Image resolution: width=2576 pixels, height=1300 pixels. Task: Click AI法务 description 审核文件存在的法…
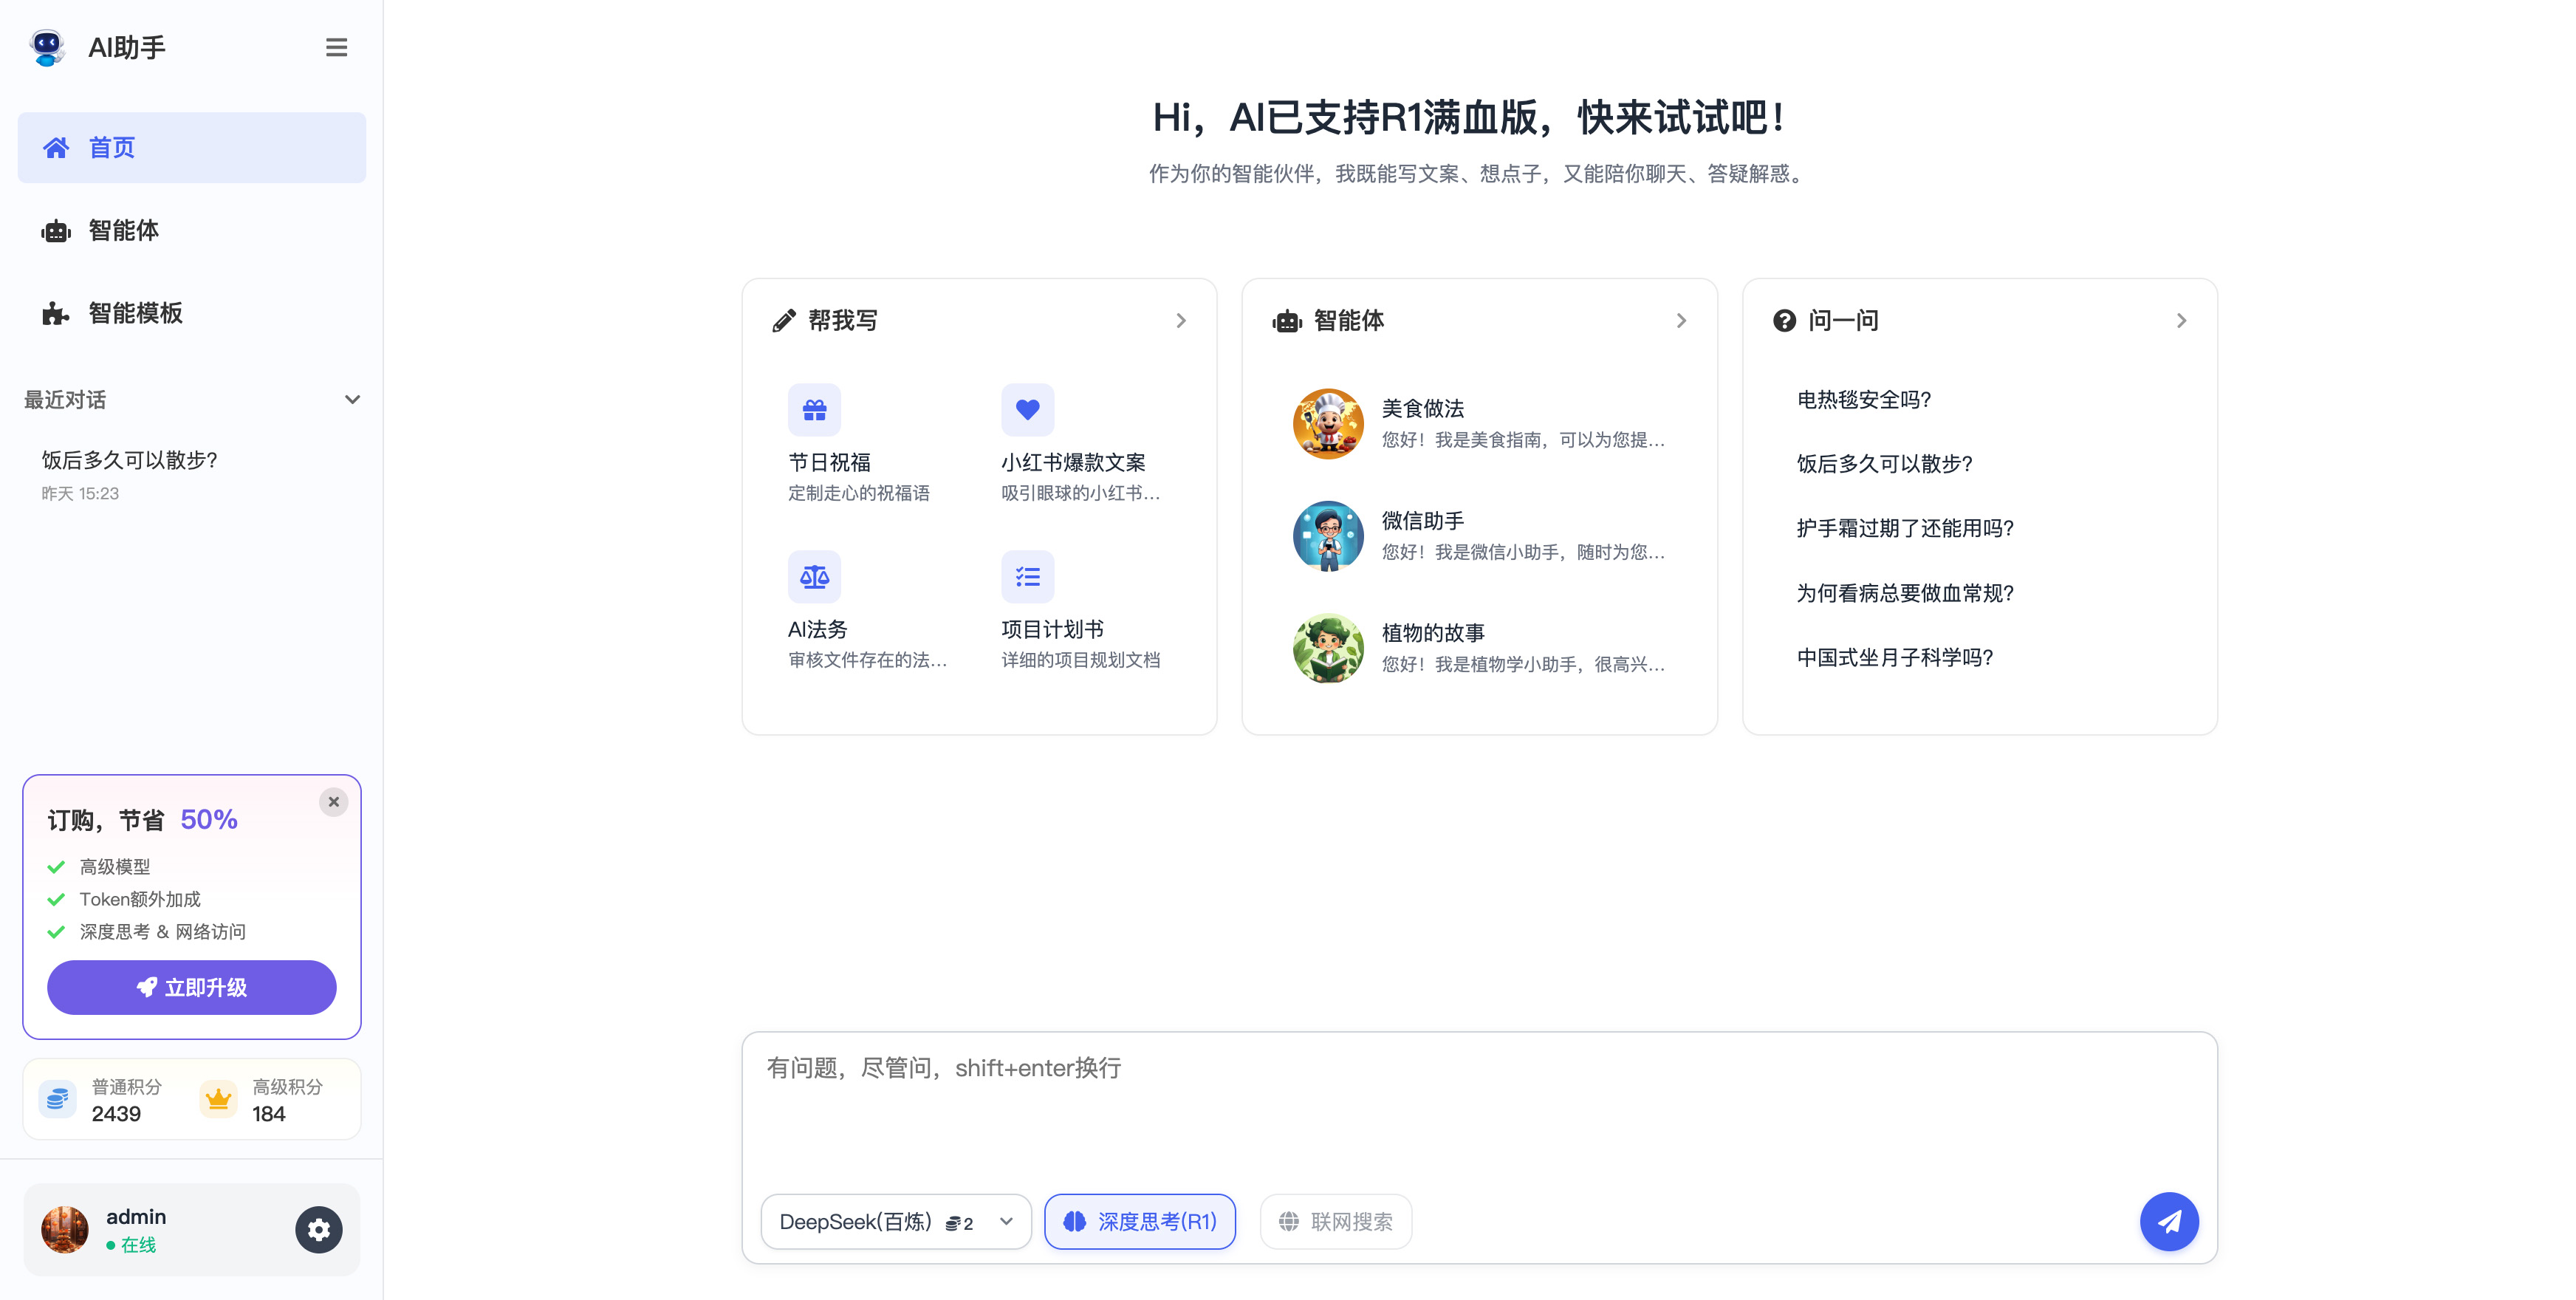tap(867, 660)
